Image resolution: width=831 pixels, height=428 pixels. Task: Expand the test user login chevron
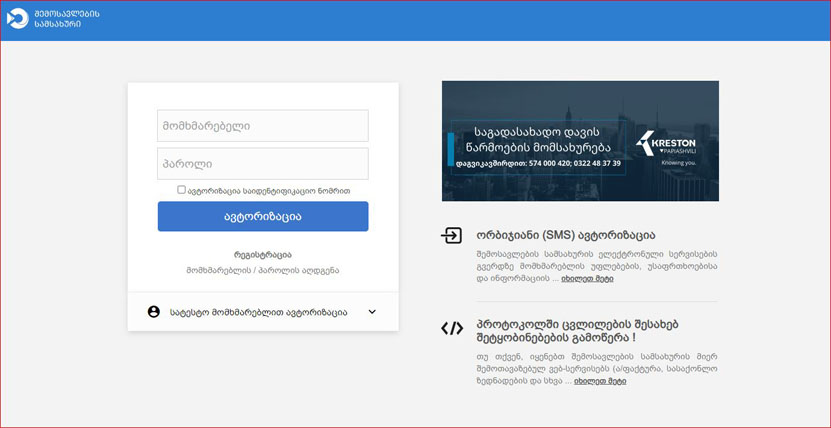pyautogui.click(x=372, y=312)
